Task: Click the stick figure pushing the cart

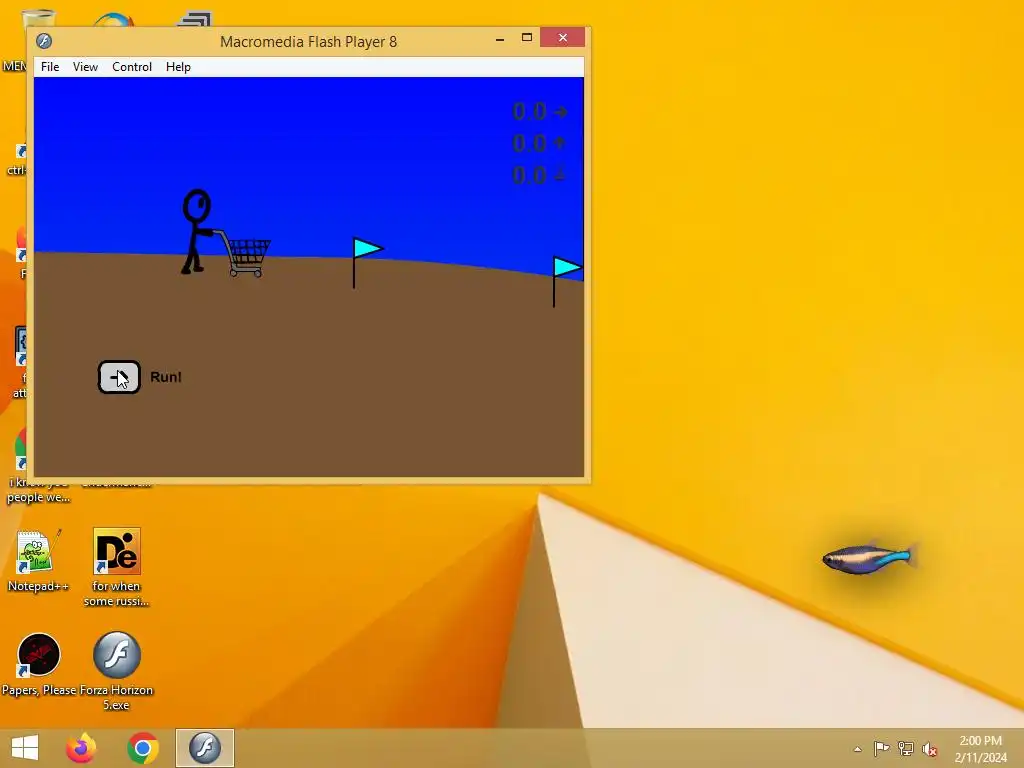Action: tap(196, 232)
